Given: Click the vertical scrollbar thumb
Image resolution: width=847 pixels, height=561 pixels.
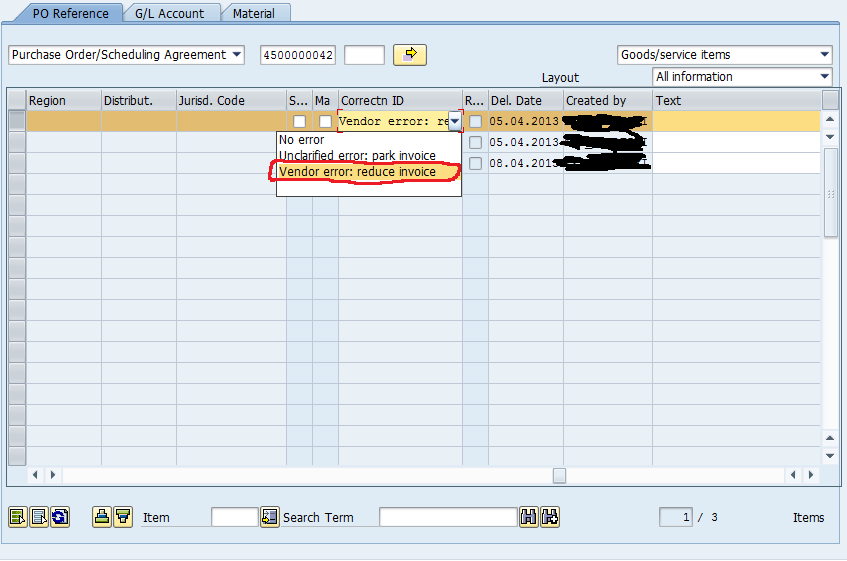Looking at the screenshot, I should point(830,193).
